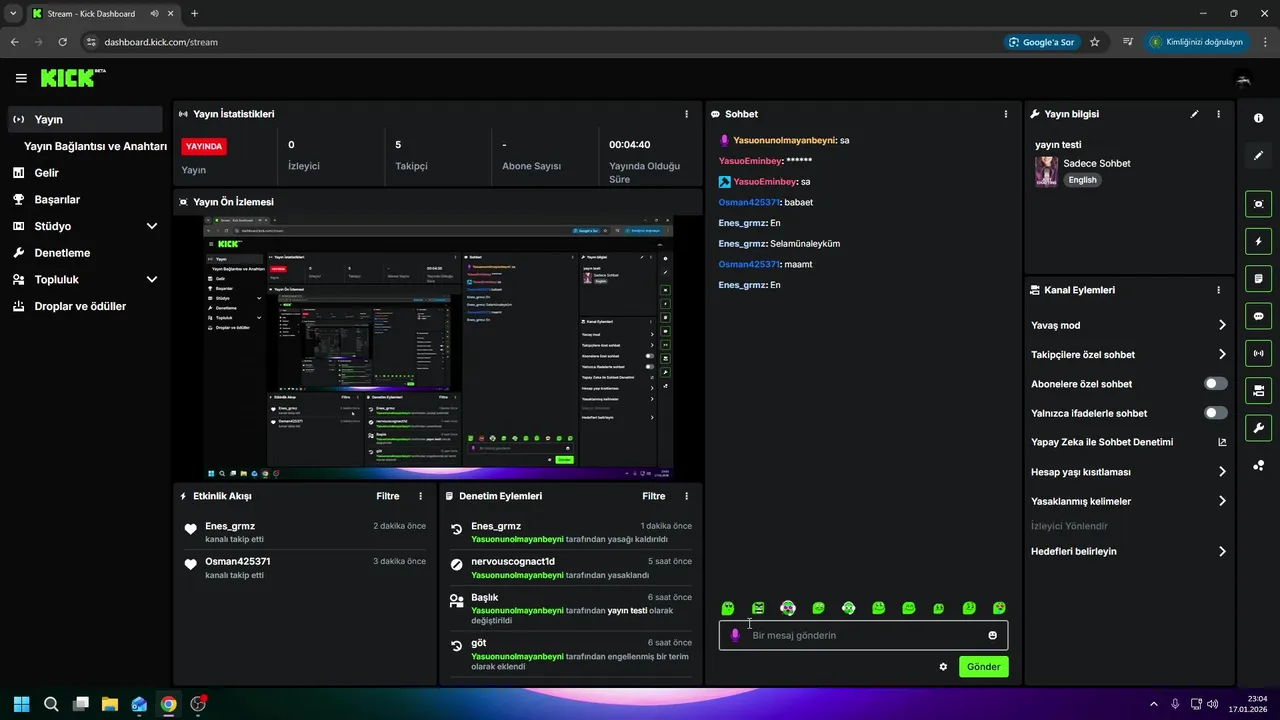Click the stream preview thumbnail
The width and height of the screenshot is (1280, 720).
click(438, 348)
